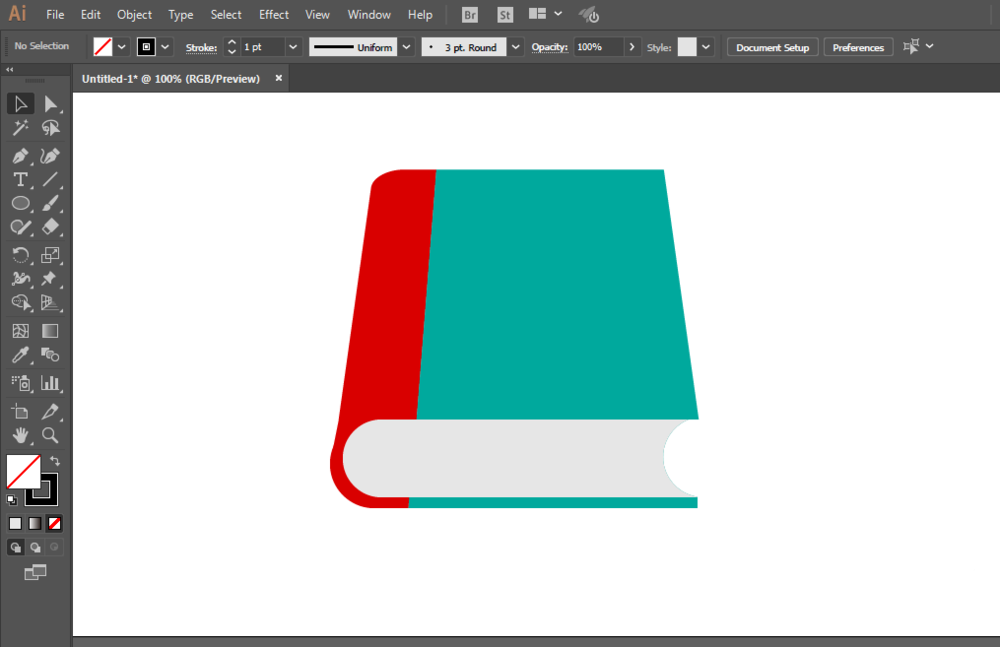Open the Uniform variable width profile dropdown
Image resolution: width=1000 pixels, height=647 pixels.
click(x=406, y=47)
